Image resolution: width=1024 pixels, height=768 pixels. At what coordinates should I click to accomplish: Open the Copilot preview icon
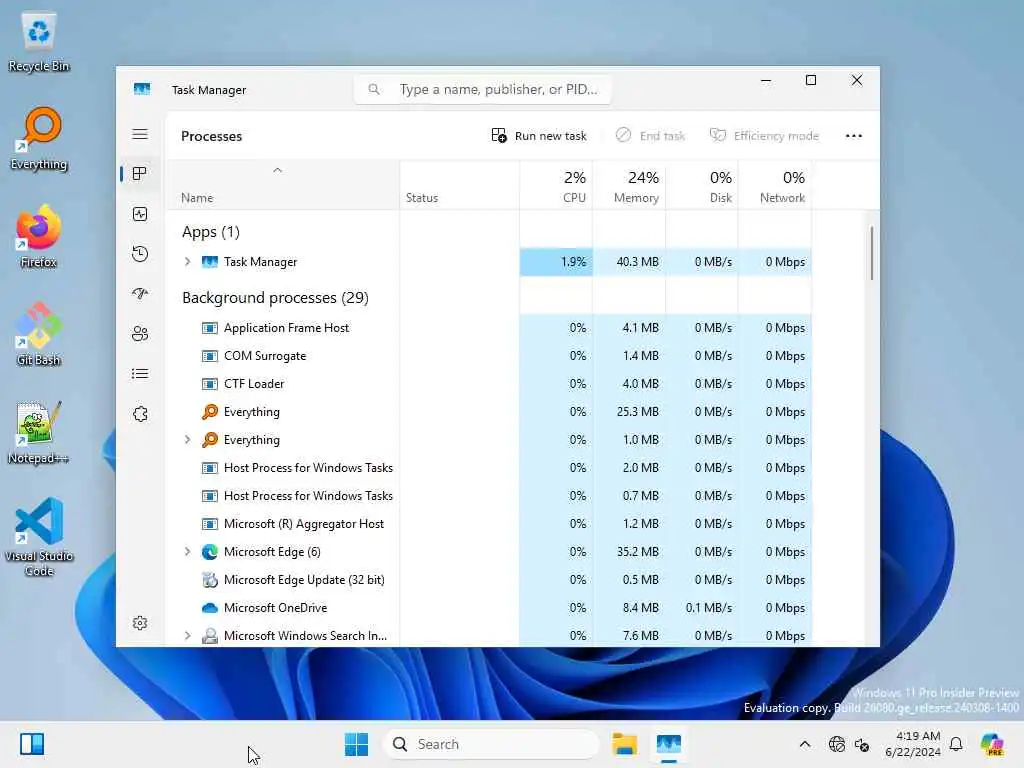pyautogui.click(x=992, y=744)
